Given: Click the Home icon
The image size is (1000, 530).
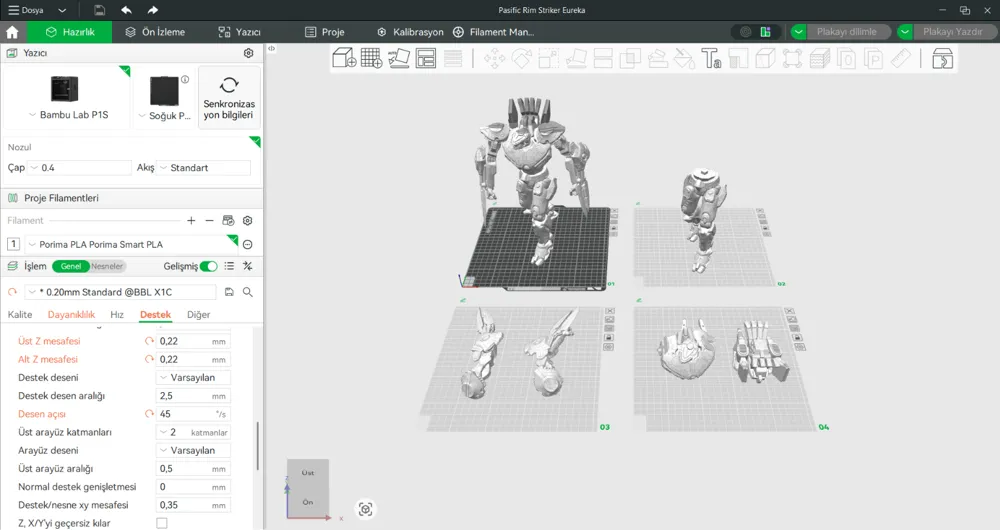Looking at the screenshot, I should coord(12,32).
